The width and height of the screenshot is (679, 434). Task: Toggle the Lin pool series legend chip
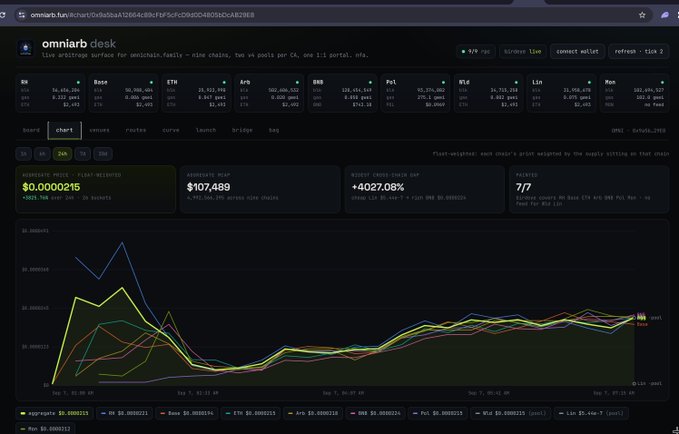591,414
